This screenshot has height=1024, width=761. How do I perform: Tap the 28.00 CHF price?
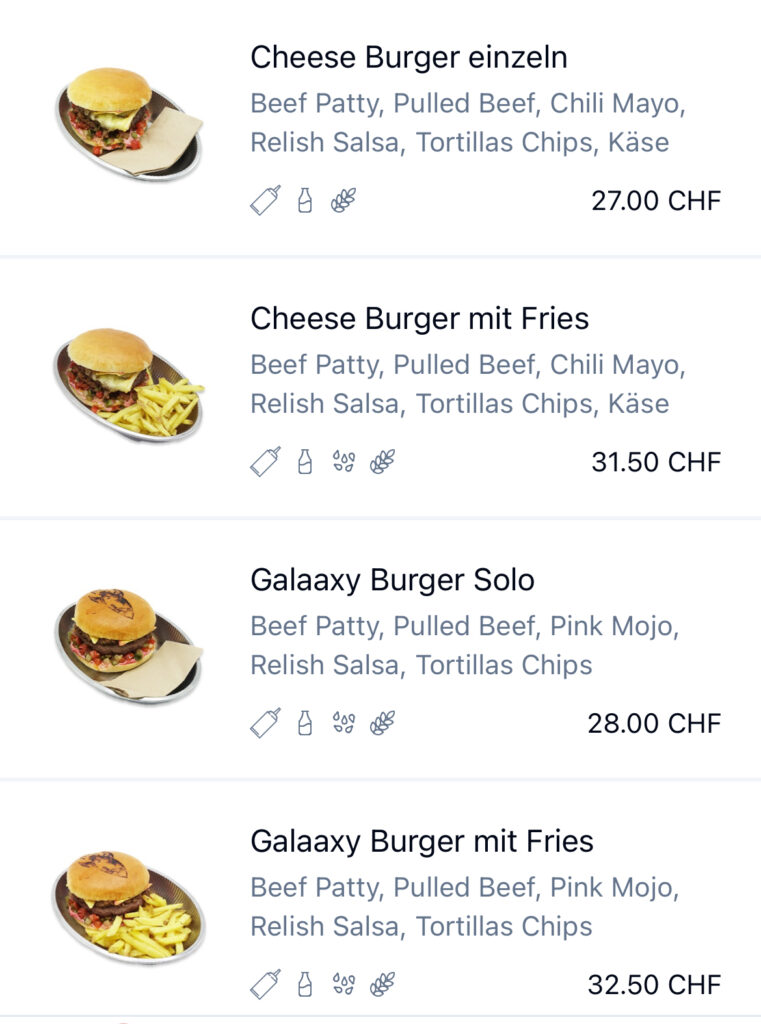(x=654, y=723)
